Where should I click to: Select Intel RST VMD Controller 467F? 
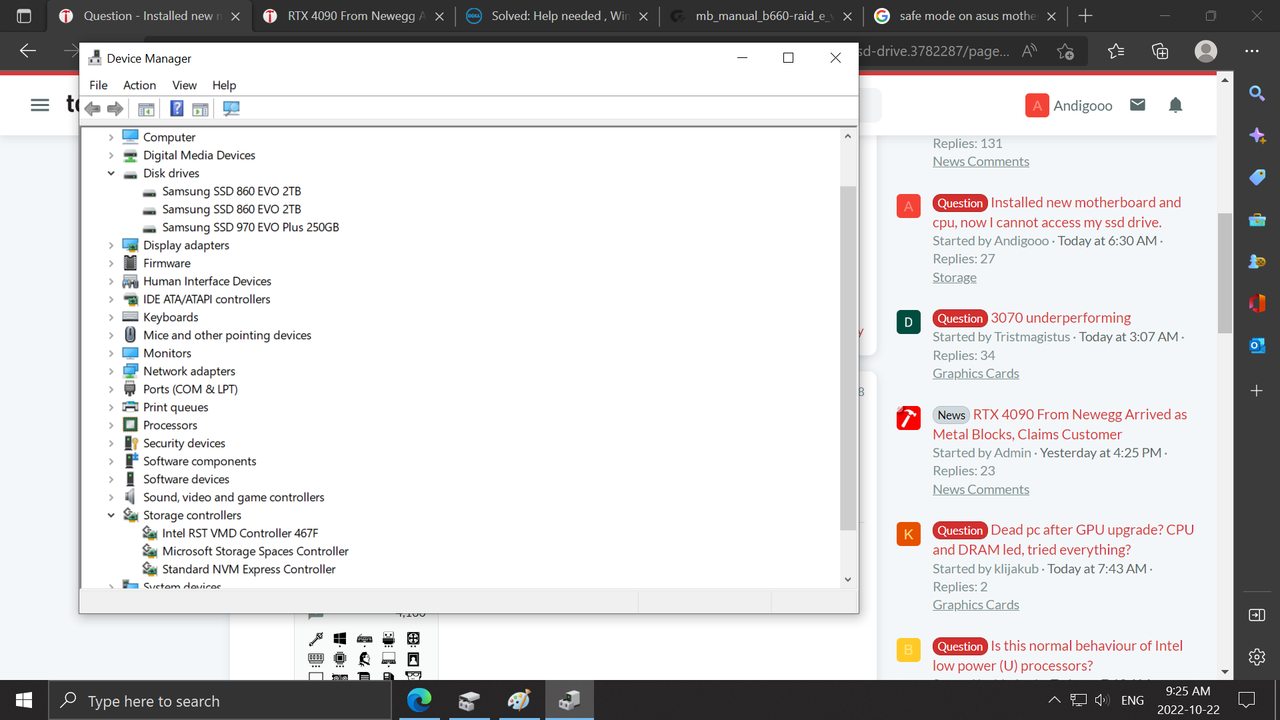coord(240,533)
